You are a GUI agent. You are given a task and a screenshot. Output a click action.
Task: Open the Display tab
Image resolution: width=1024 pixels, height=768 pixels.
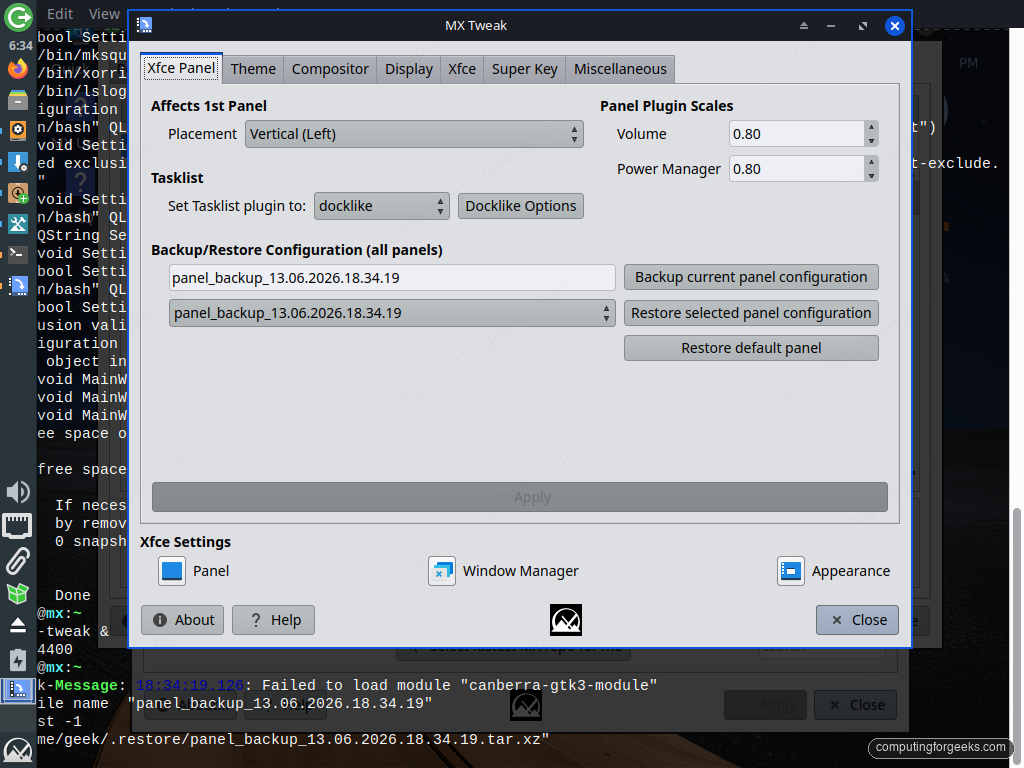point(409,69)
